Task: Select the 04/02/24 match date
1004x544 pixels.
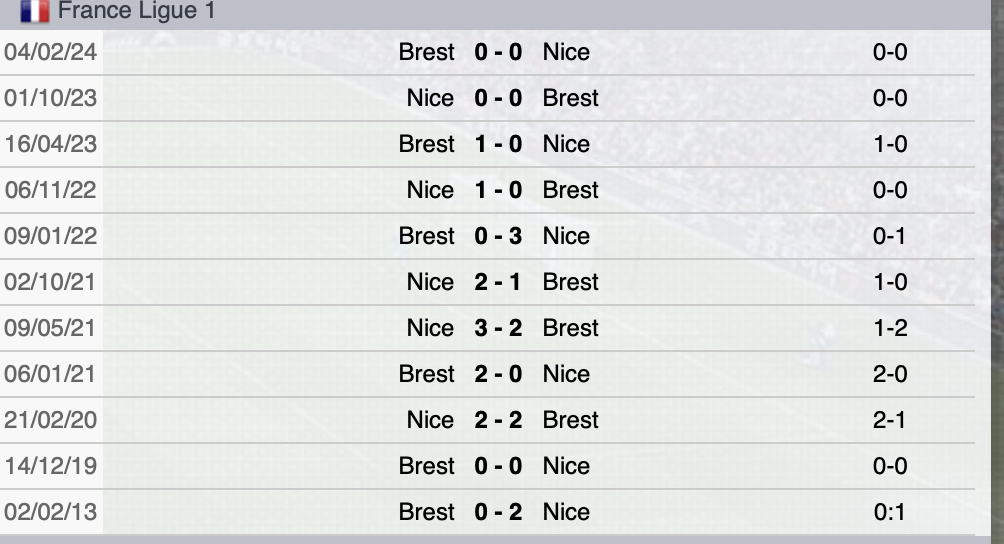Action: pos(51,52)
